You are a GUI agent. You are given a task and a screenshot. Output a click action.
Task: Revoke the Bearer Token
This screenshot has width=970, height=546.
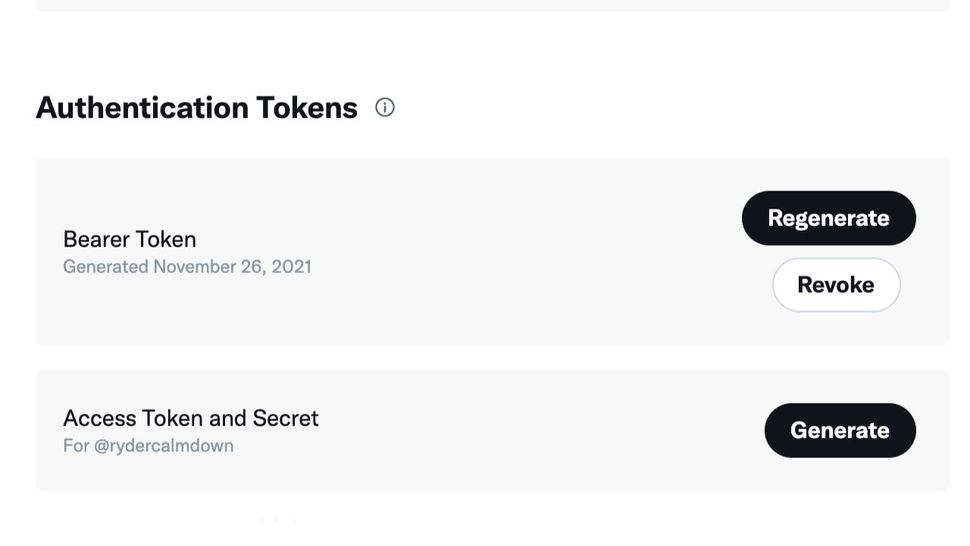[x=836, y=285]
